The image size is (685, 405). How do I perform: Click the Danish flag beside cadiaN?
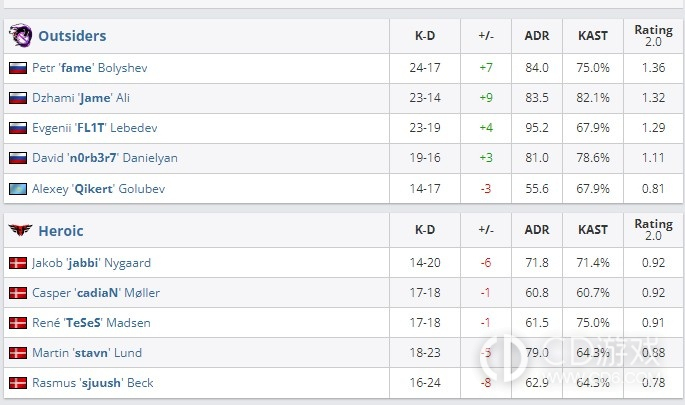coord(18,293)
